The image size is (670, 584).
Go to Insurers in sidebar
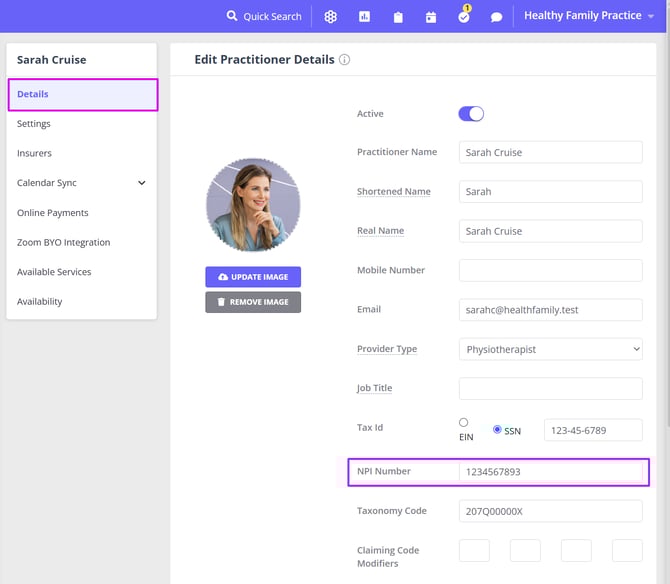34,153
